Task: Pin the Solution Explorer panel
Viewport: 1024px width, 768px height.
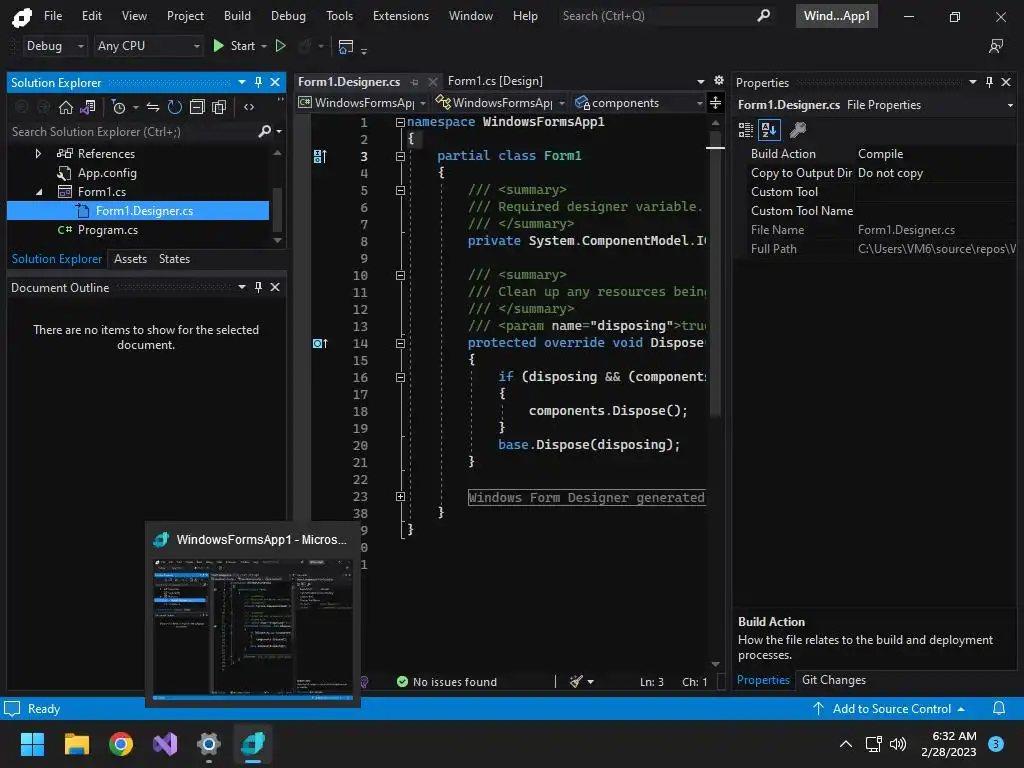Action: click(259, 82)
